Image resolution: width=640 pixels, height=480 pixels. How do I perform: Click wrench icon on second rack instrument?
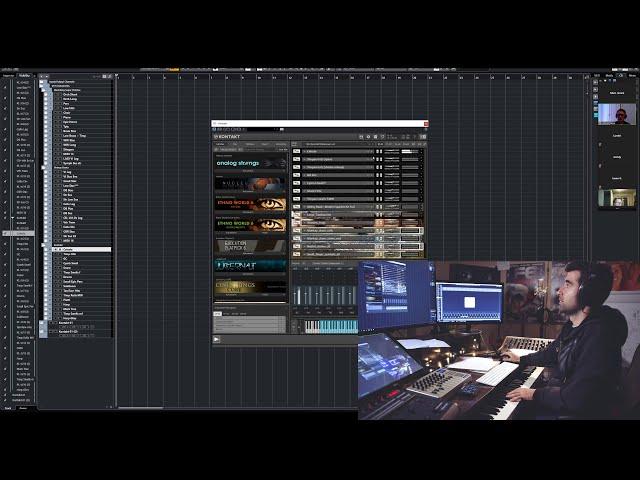[297, 159]
